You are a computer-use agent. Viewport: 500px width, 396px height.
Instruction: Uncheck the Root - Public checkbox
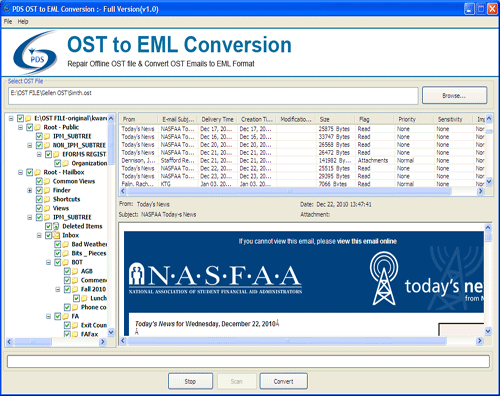pyautogui.click(x=30, y=127)
